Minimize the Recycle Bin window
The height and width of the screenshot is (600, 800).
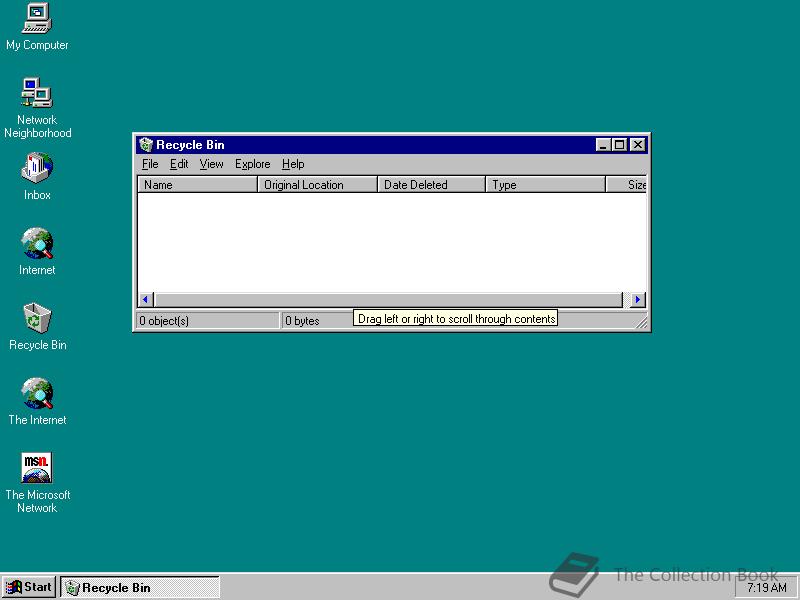pos(603,145)
